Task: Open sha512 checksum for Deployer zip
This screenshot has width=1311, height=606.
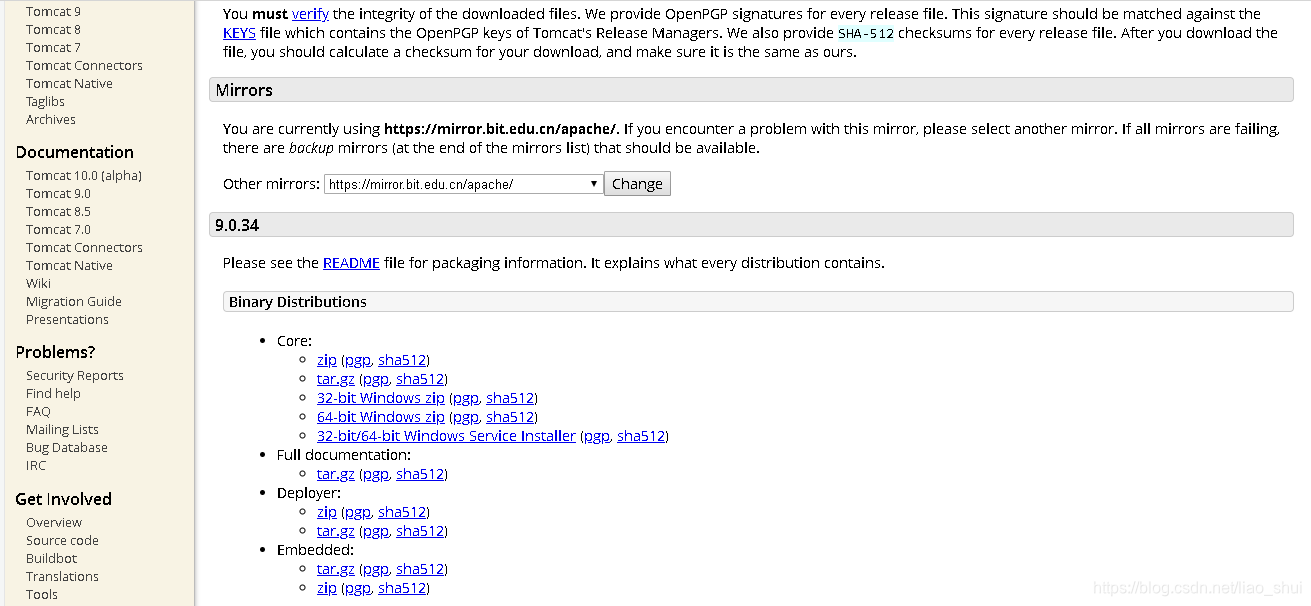Action: (402, 512)
